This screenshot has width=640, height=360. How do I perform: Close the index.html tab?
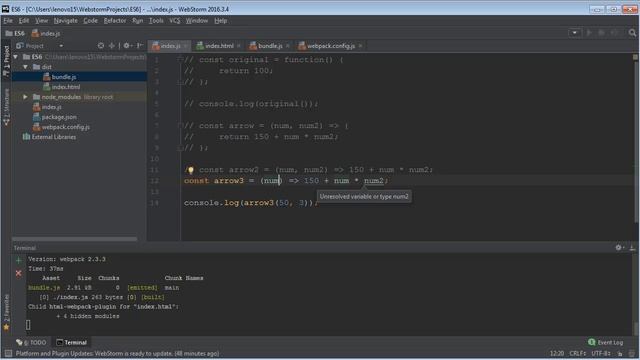tap(239, 46)
